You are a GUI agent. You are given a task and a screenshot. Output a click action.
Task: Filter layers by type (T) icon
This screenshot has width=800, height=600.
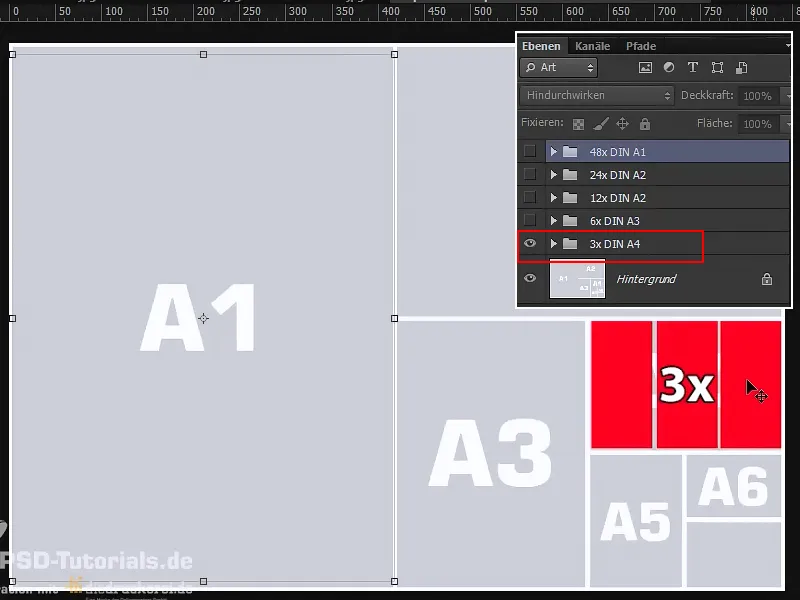(x=692, y=67)
